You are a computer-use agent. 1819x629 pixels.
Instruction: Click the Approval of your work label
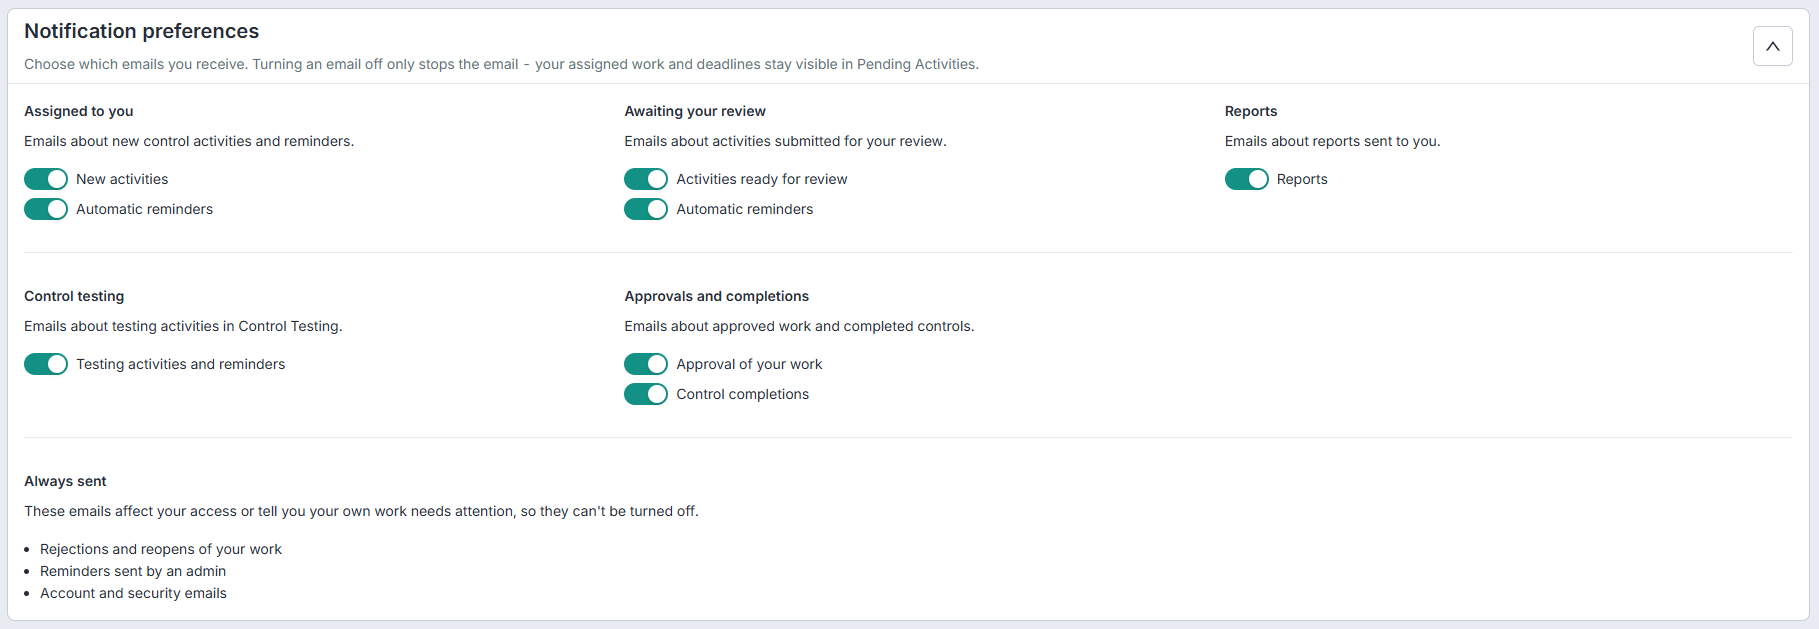click(x=749, y=364)
